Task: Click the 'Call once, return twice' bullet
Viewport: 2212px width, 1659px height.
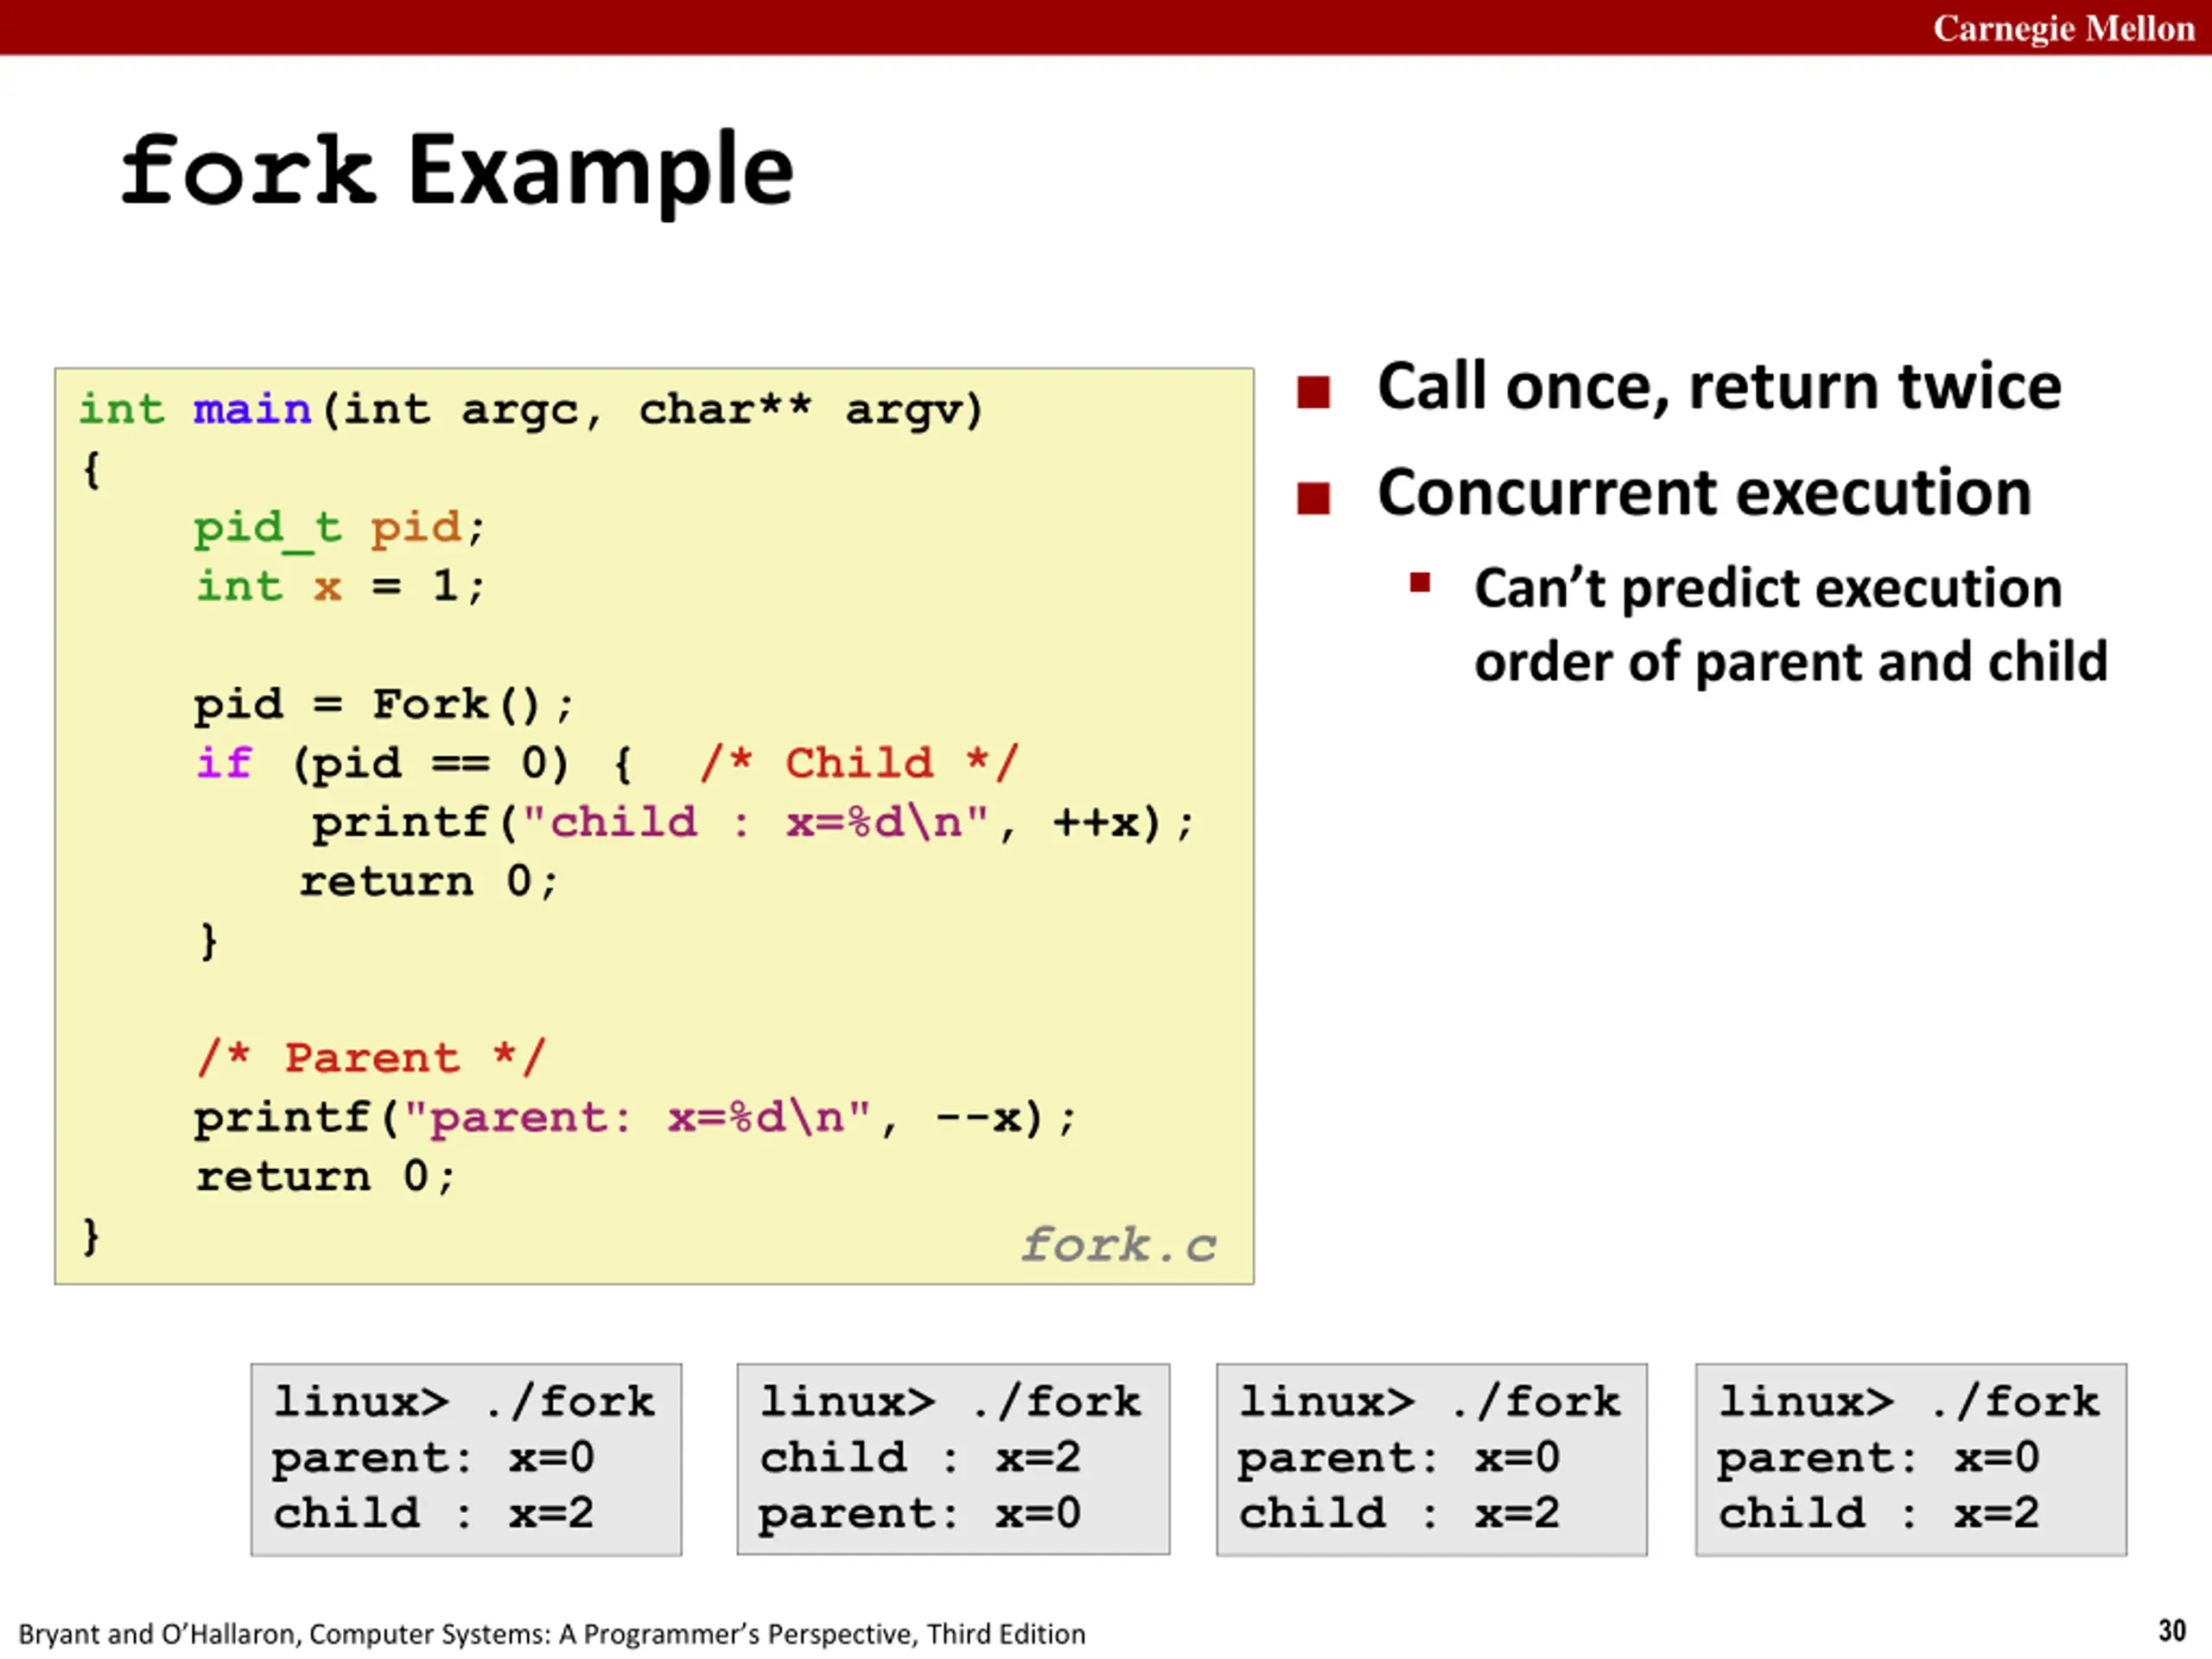Action: [x=1718, y=386]
